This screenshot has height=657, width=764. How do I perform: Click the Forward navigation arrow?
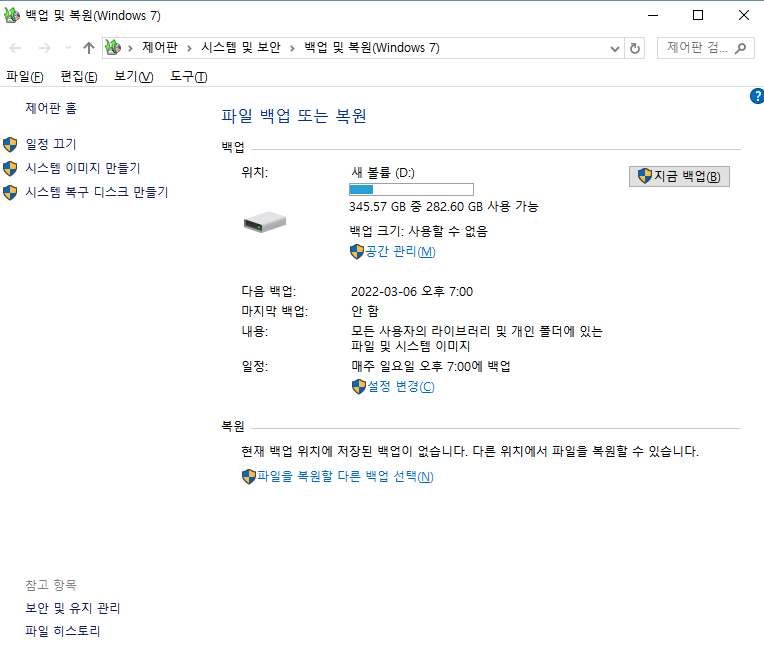pos(45,48)
